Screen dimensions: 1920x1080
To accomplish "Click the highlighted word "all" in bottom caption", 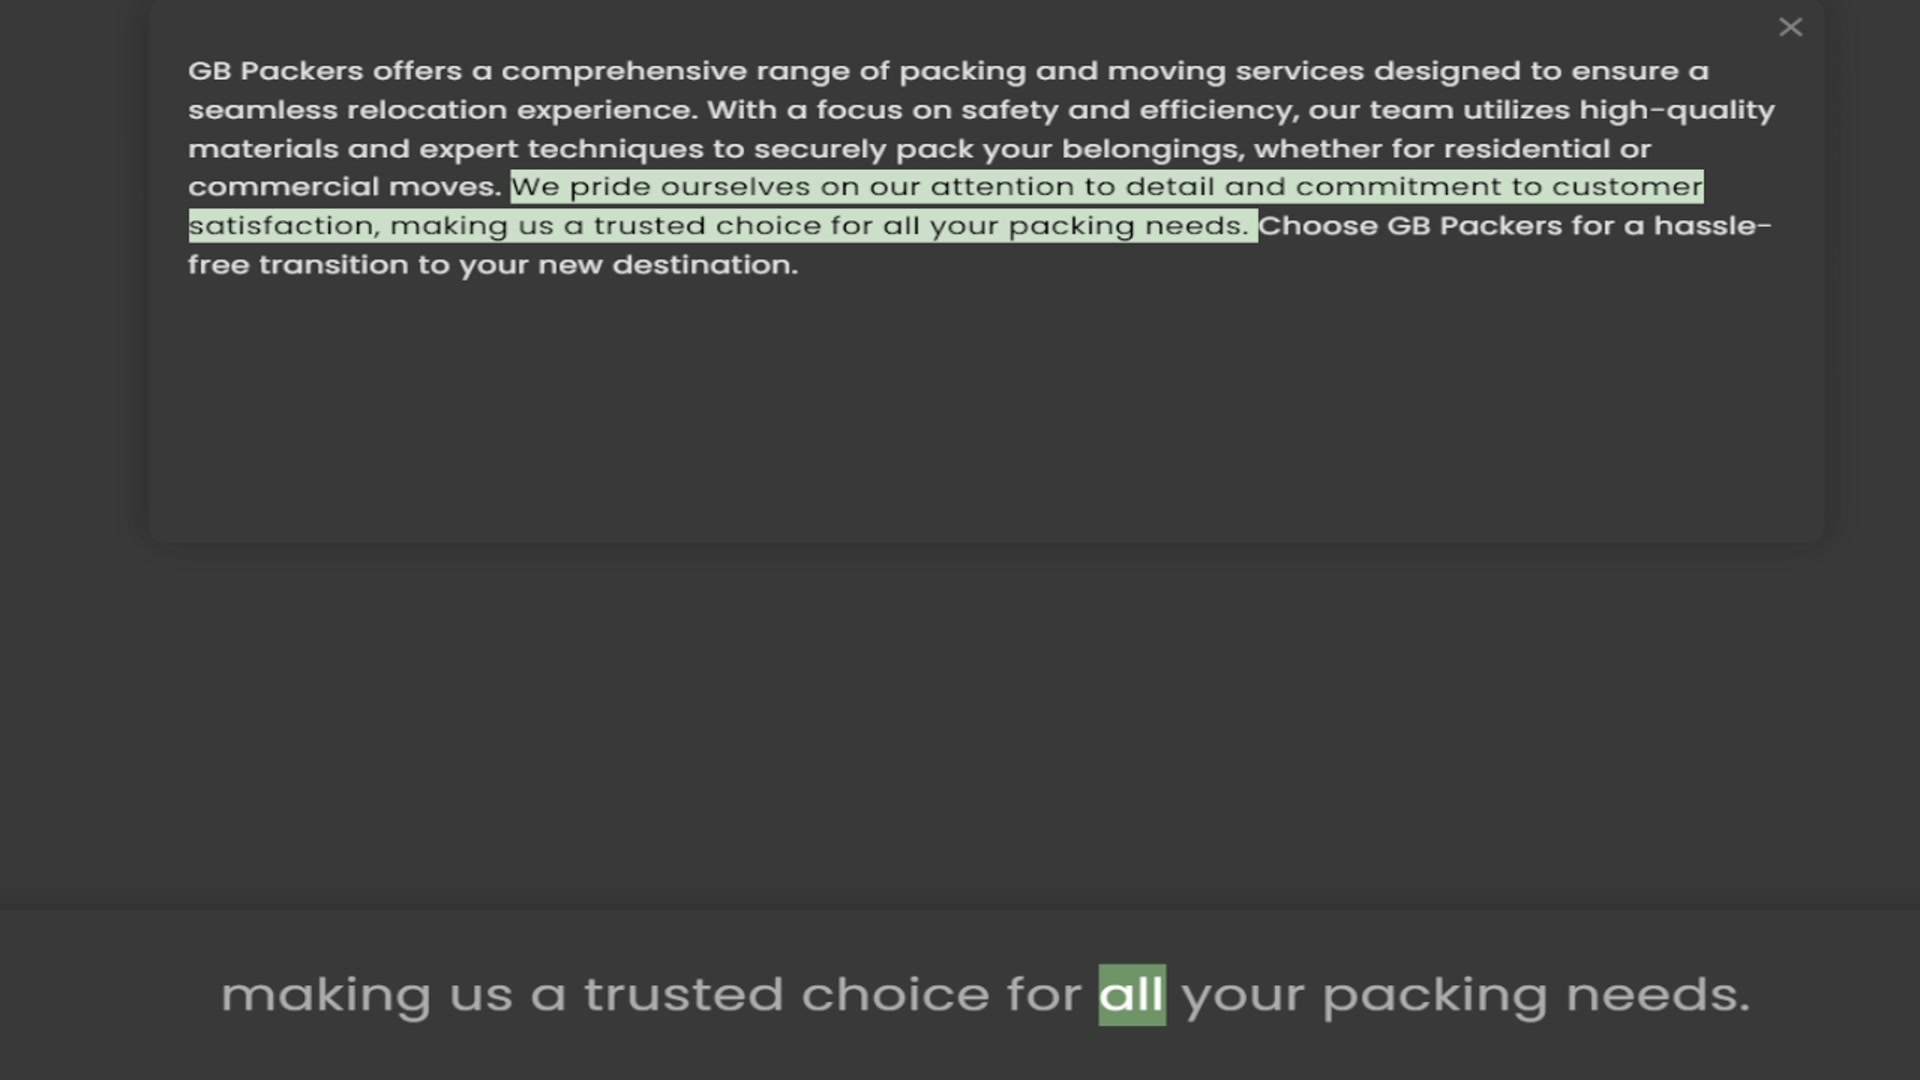I will [1131, 995].
